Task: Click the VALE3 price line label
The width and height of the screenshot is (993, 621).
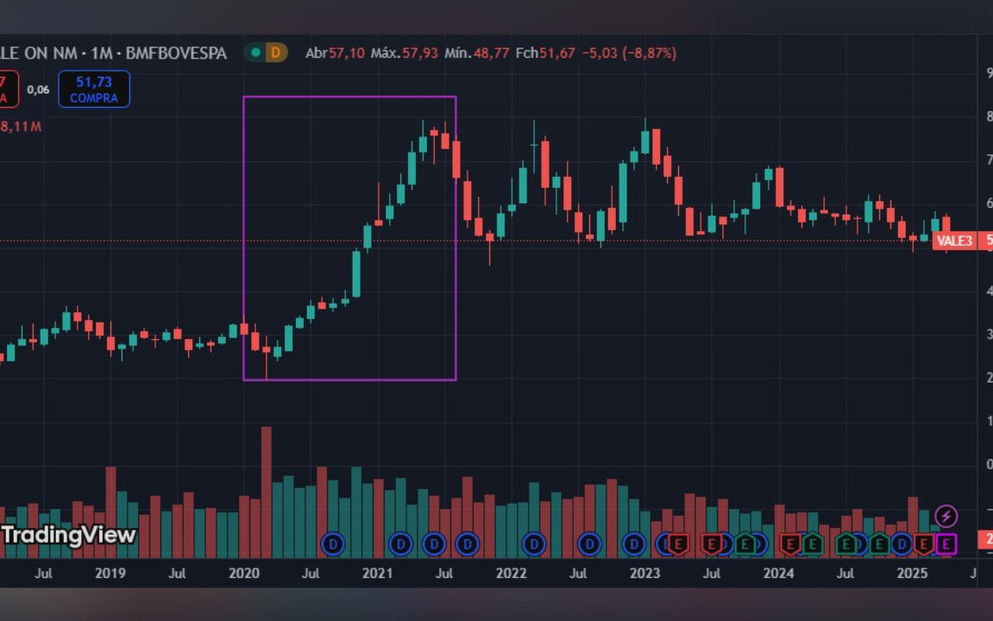Action: [x=953, y=241]
